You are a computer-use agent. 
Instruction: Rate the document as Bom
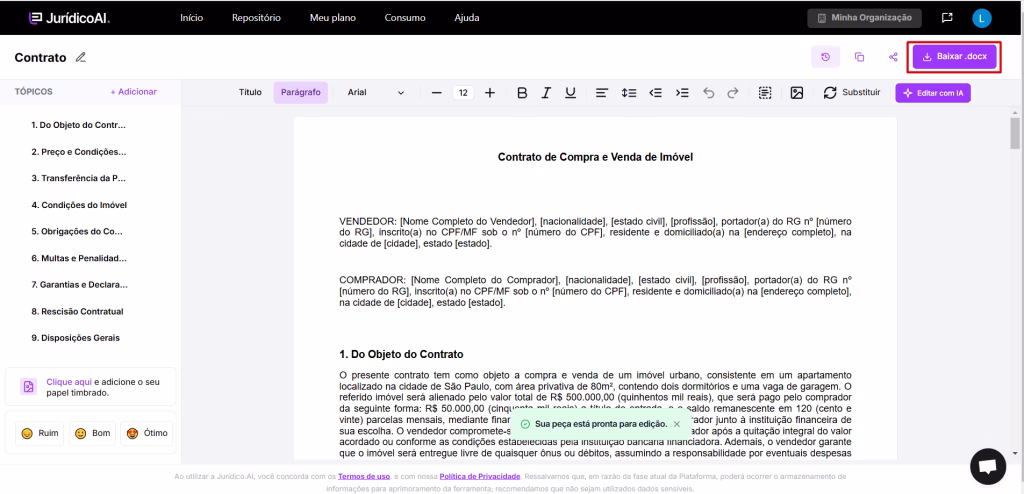[92, 433]
